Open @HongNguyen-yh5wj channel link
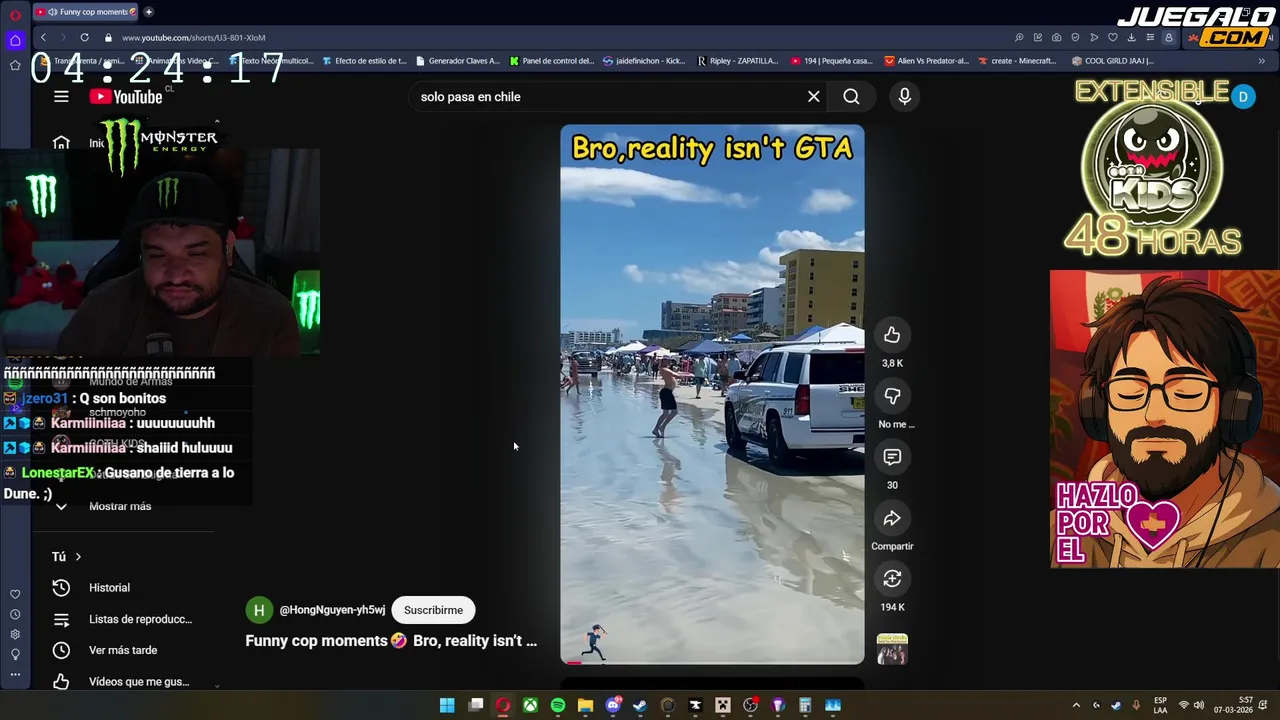The width and height of the screenshot is (1280, 720). coord(332,610)
